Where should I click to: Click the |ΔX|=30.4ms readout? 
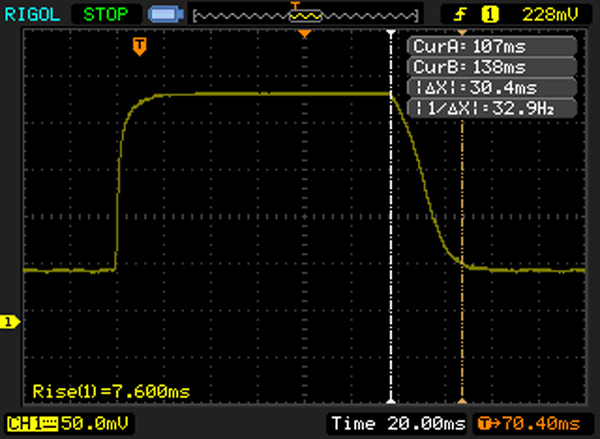pyautogui.click(x=492, y=88)
